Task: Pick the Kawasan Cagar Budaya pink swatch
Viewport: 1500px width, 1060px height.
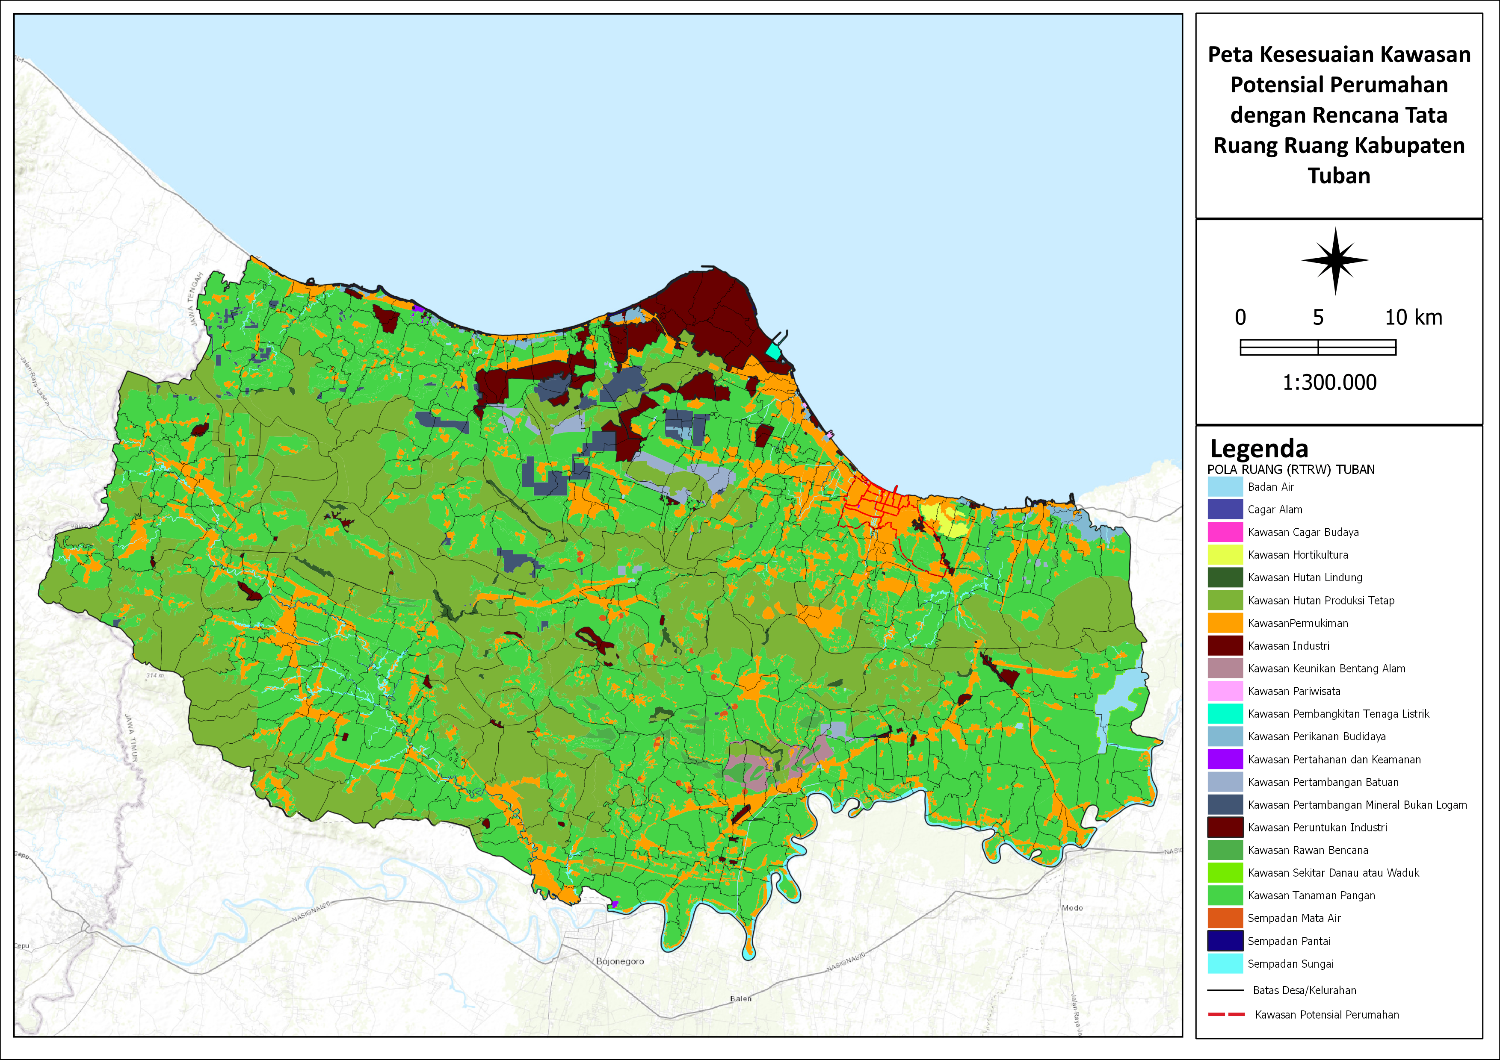Action: 1225,532
